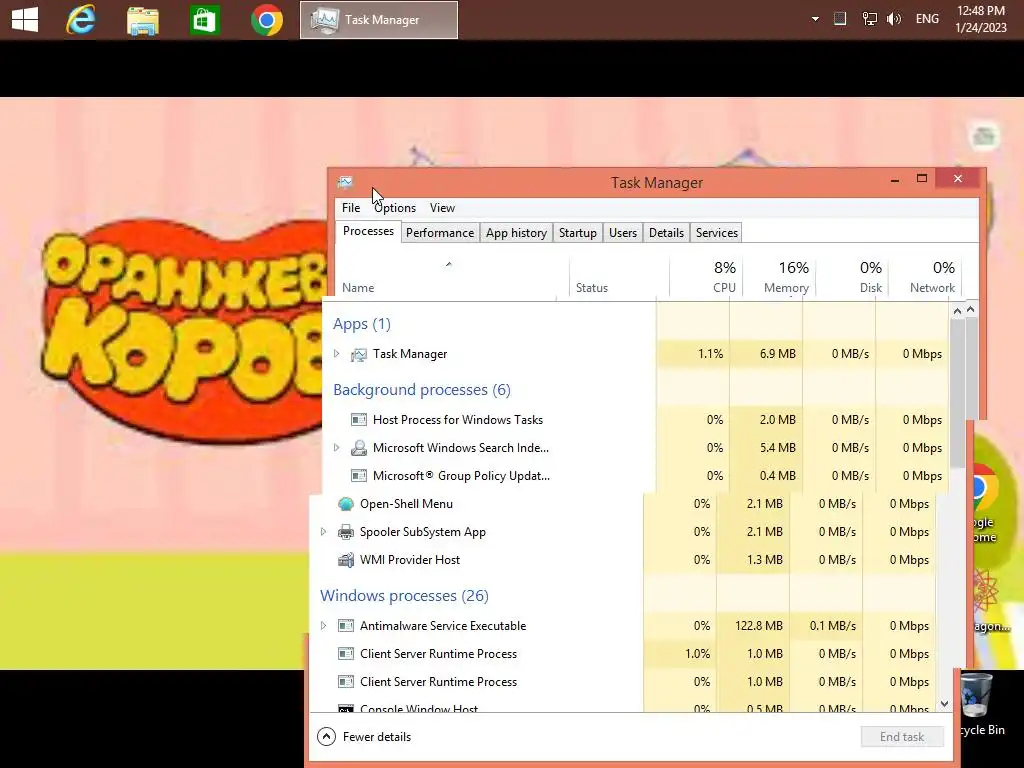Open the Windows Start button

[x=25, y=19]
